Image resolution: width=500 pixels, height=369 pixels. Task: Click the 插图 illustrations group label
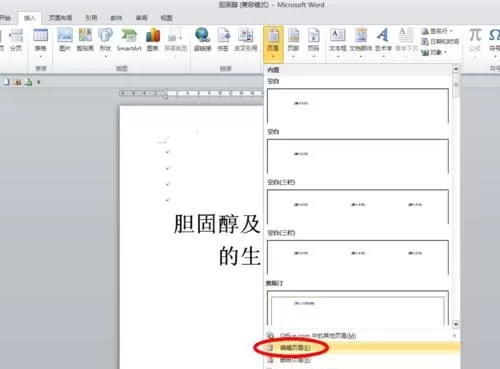[x=122, y=68]
